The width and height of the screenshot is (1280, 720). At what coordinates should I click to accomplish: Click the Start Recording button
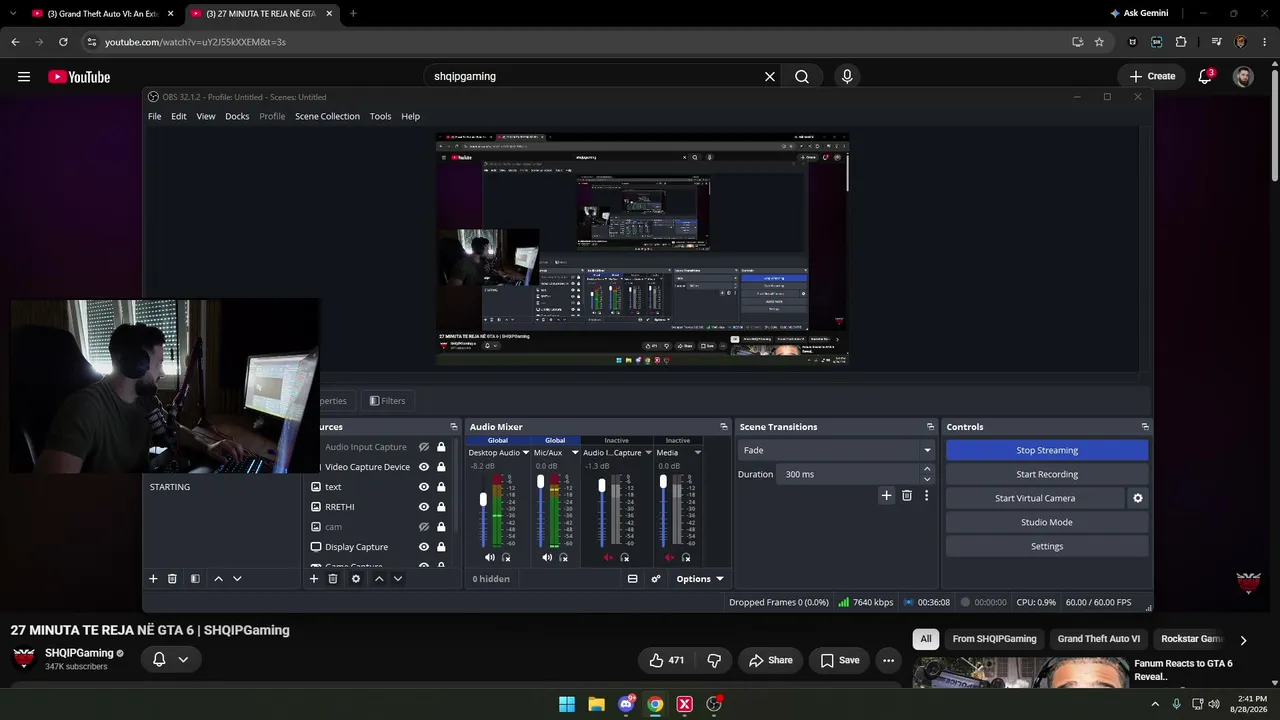(x=1047, y=474)
